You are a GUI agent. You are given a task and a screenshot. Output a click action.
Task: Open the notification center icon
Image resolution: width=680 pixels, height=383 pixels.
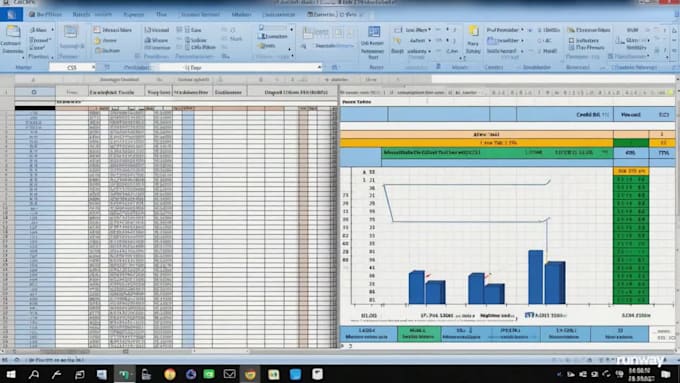pos(666,374)
